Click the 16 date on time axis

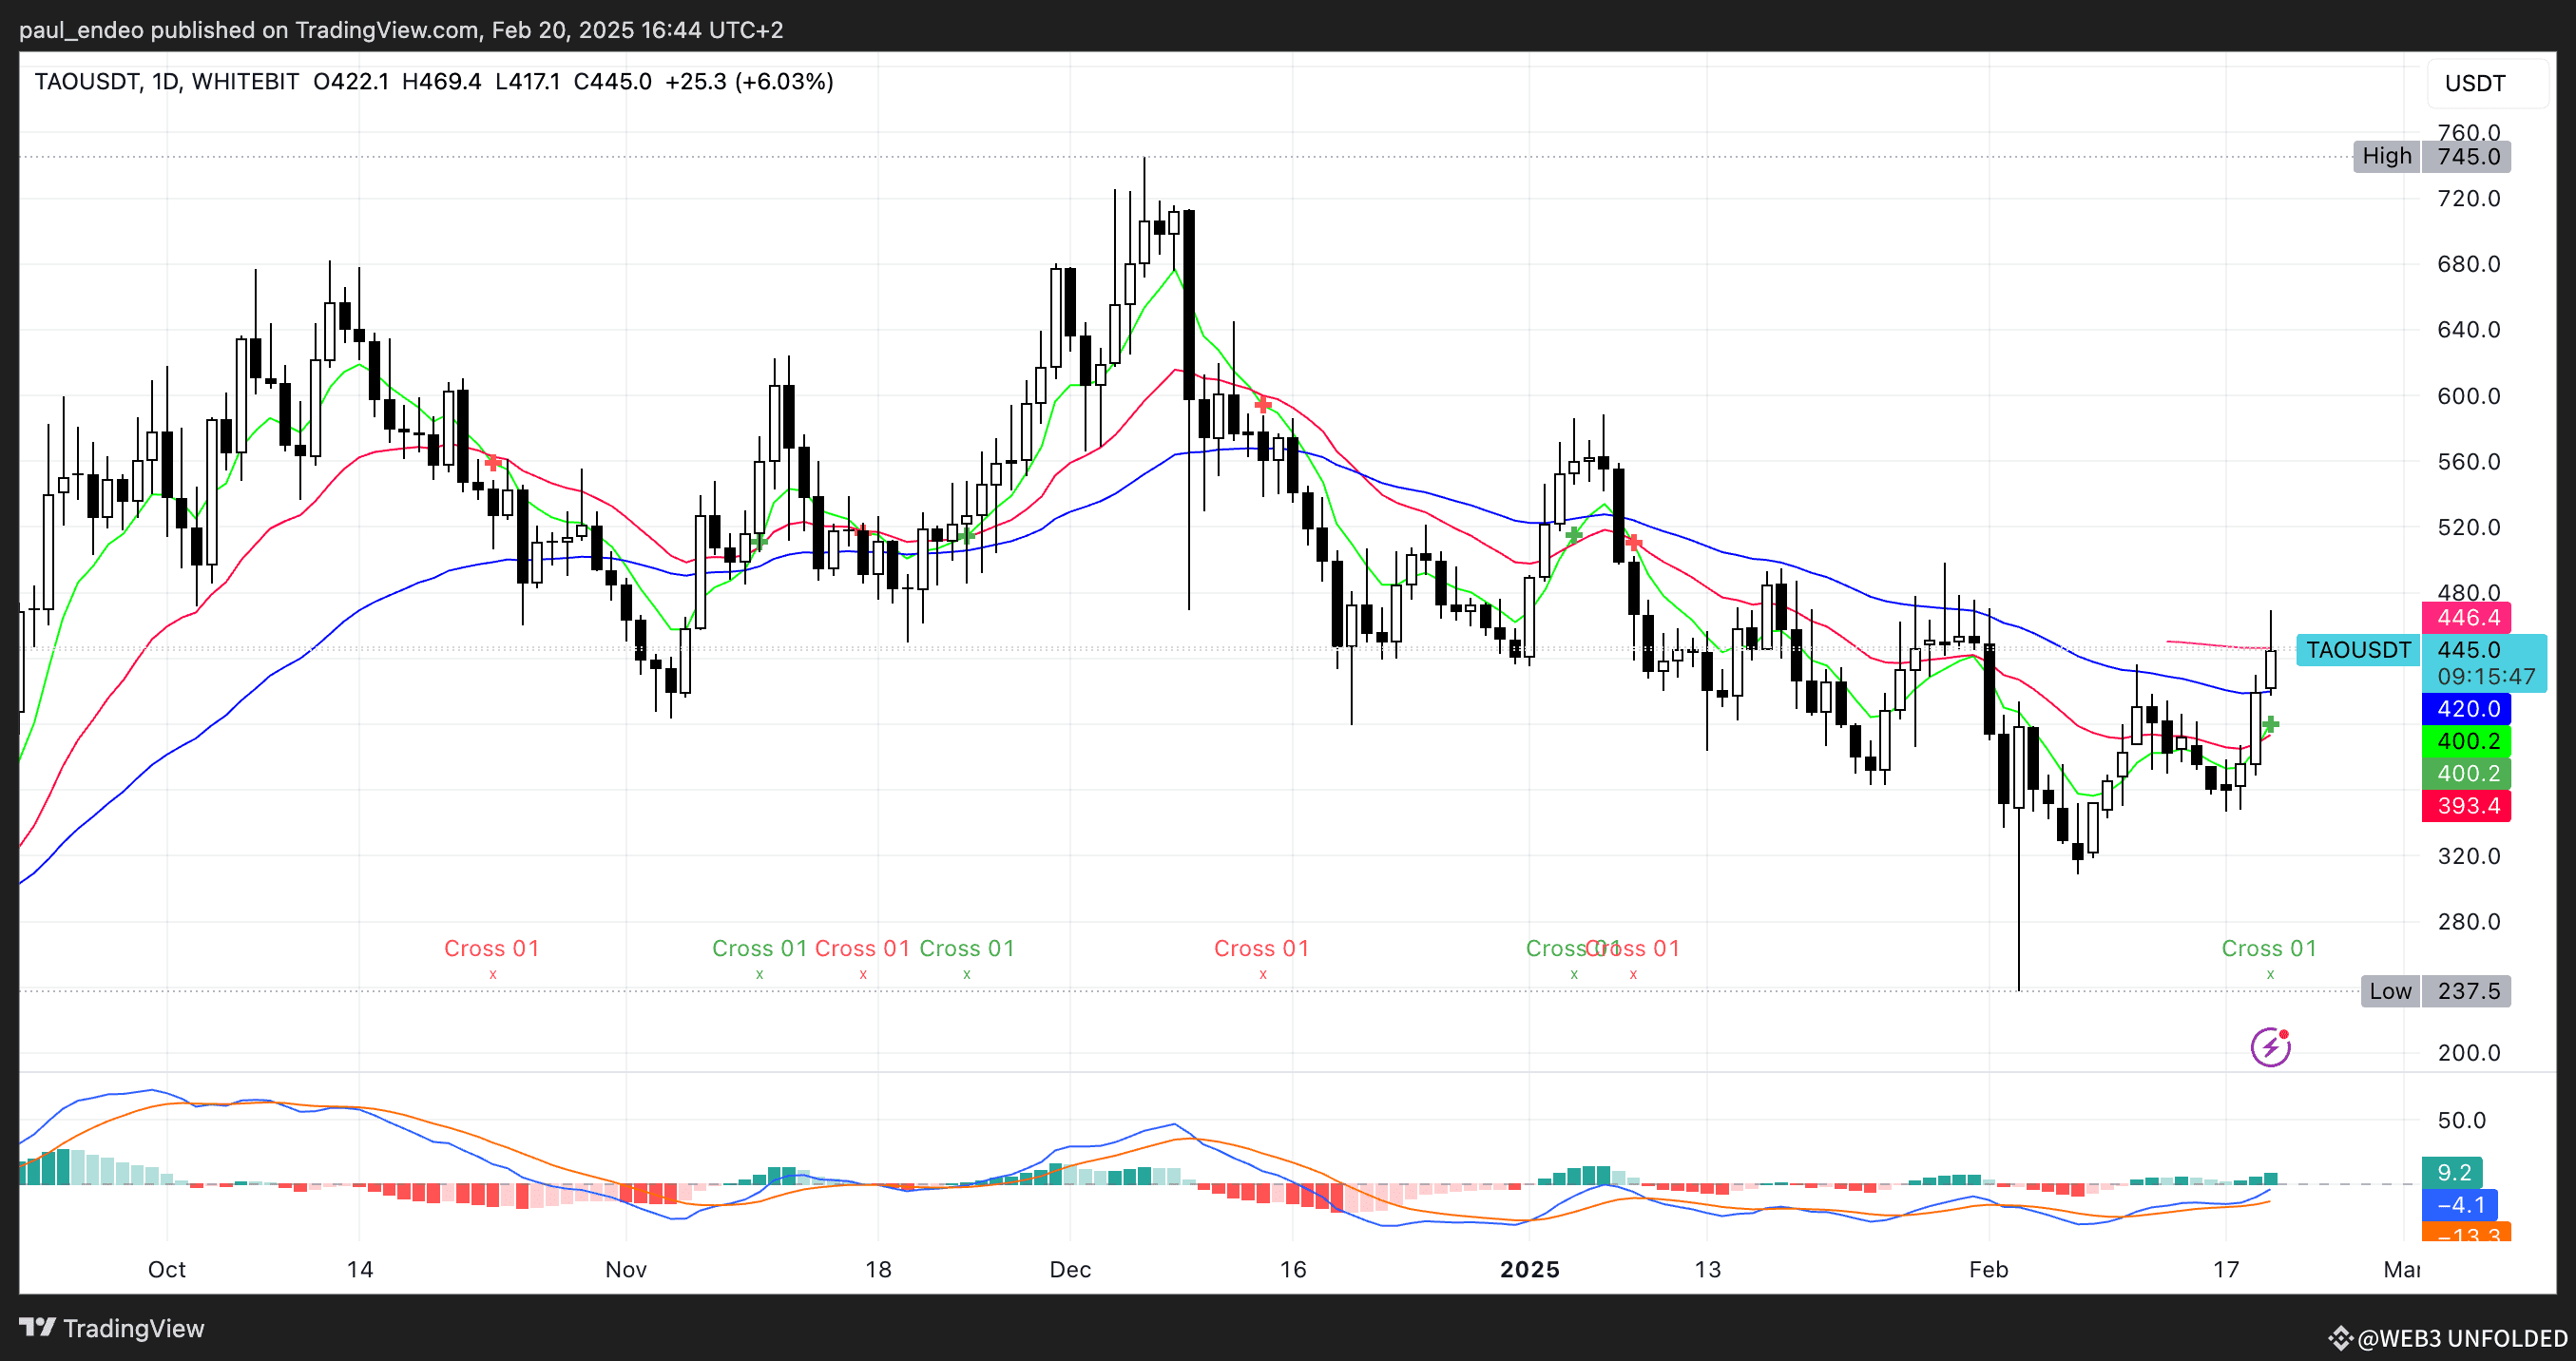click(x=1293, y=1269)
